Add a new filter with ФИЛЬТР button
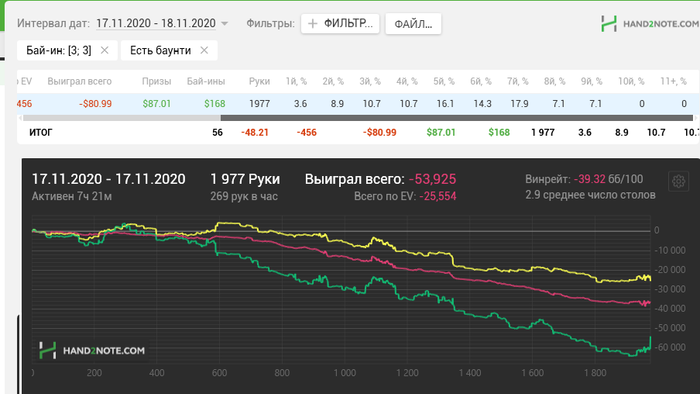700x394 pixels. [x=340, y=24]
